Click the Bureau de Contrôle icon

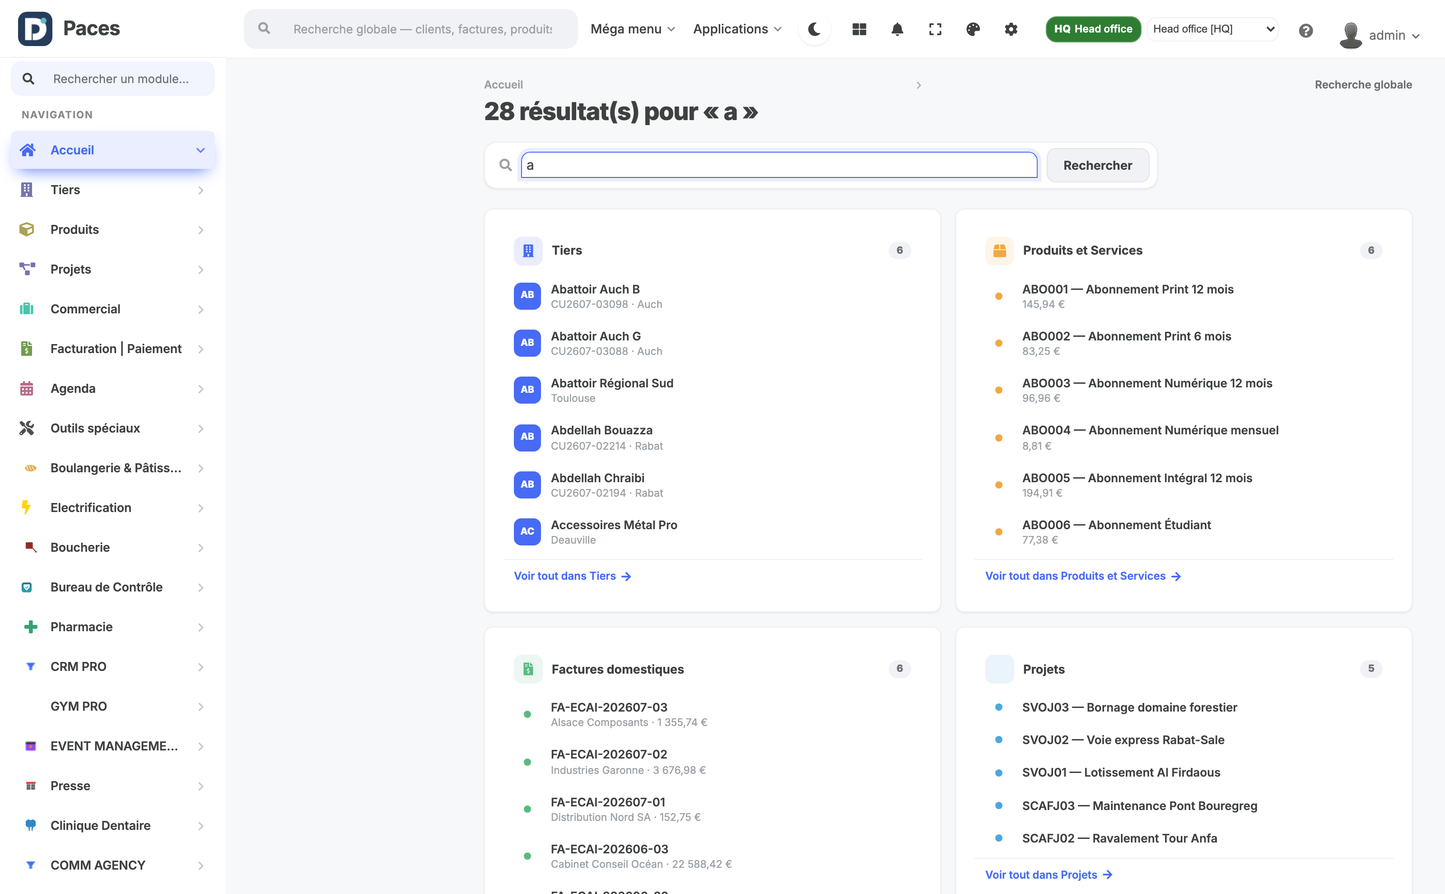(27, 587)
